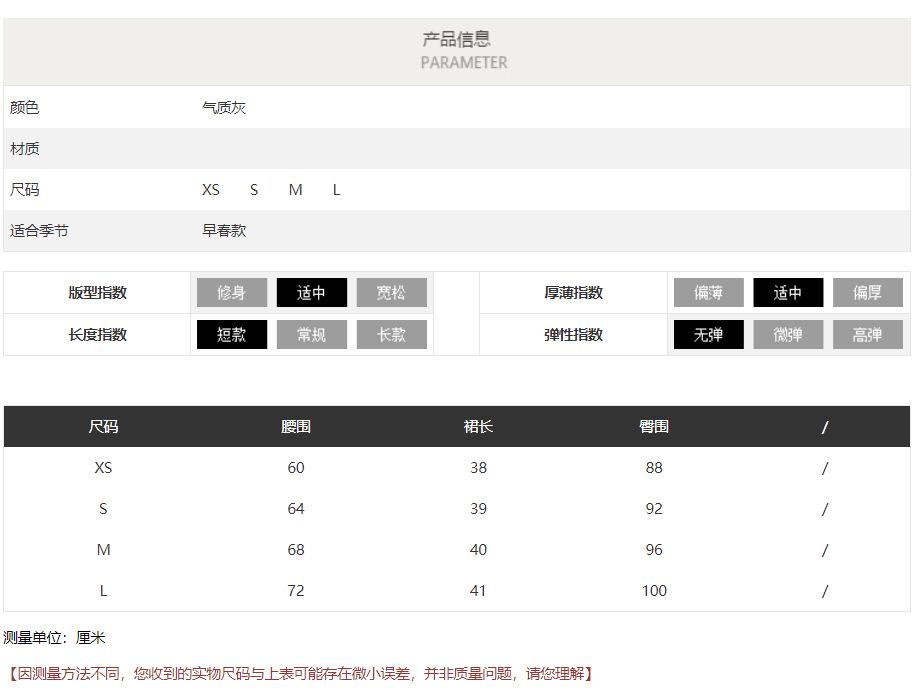
Task: Choose the 偏厚 thickness option
Action: point(867,293)
